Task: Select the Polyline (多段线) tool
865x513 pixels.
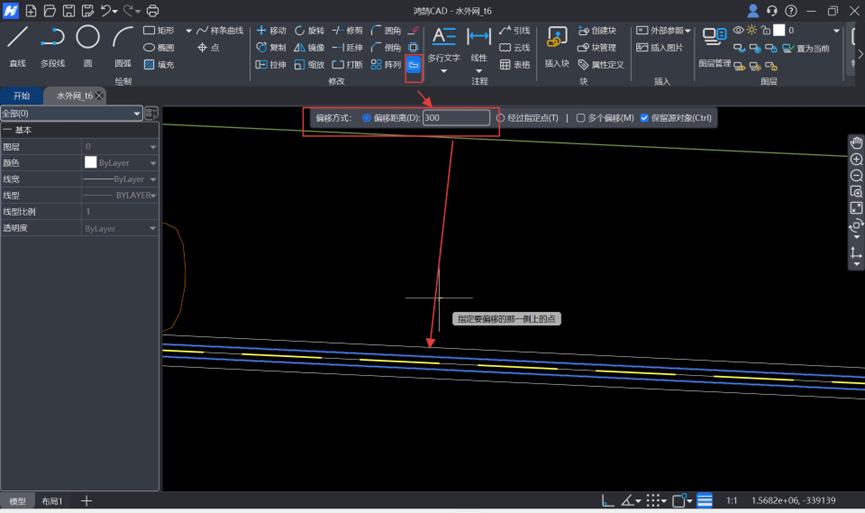Action: 52,44
